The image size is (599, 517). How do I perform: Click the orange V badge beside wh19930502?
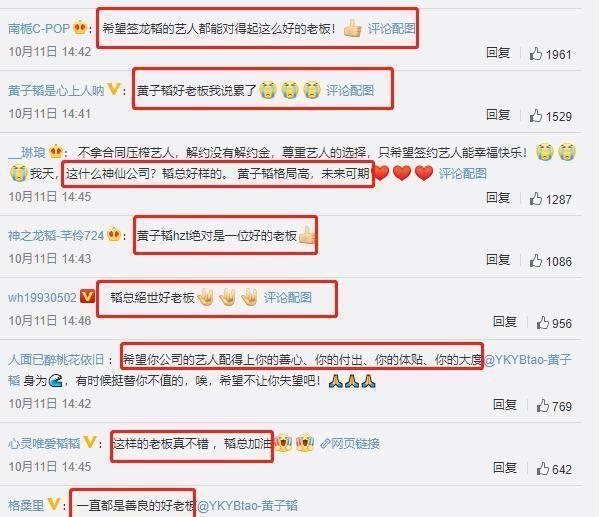87,297
